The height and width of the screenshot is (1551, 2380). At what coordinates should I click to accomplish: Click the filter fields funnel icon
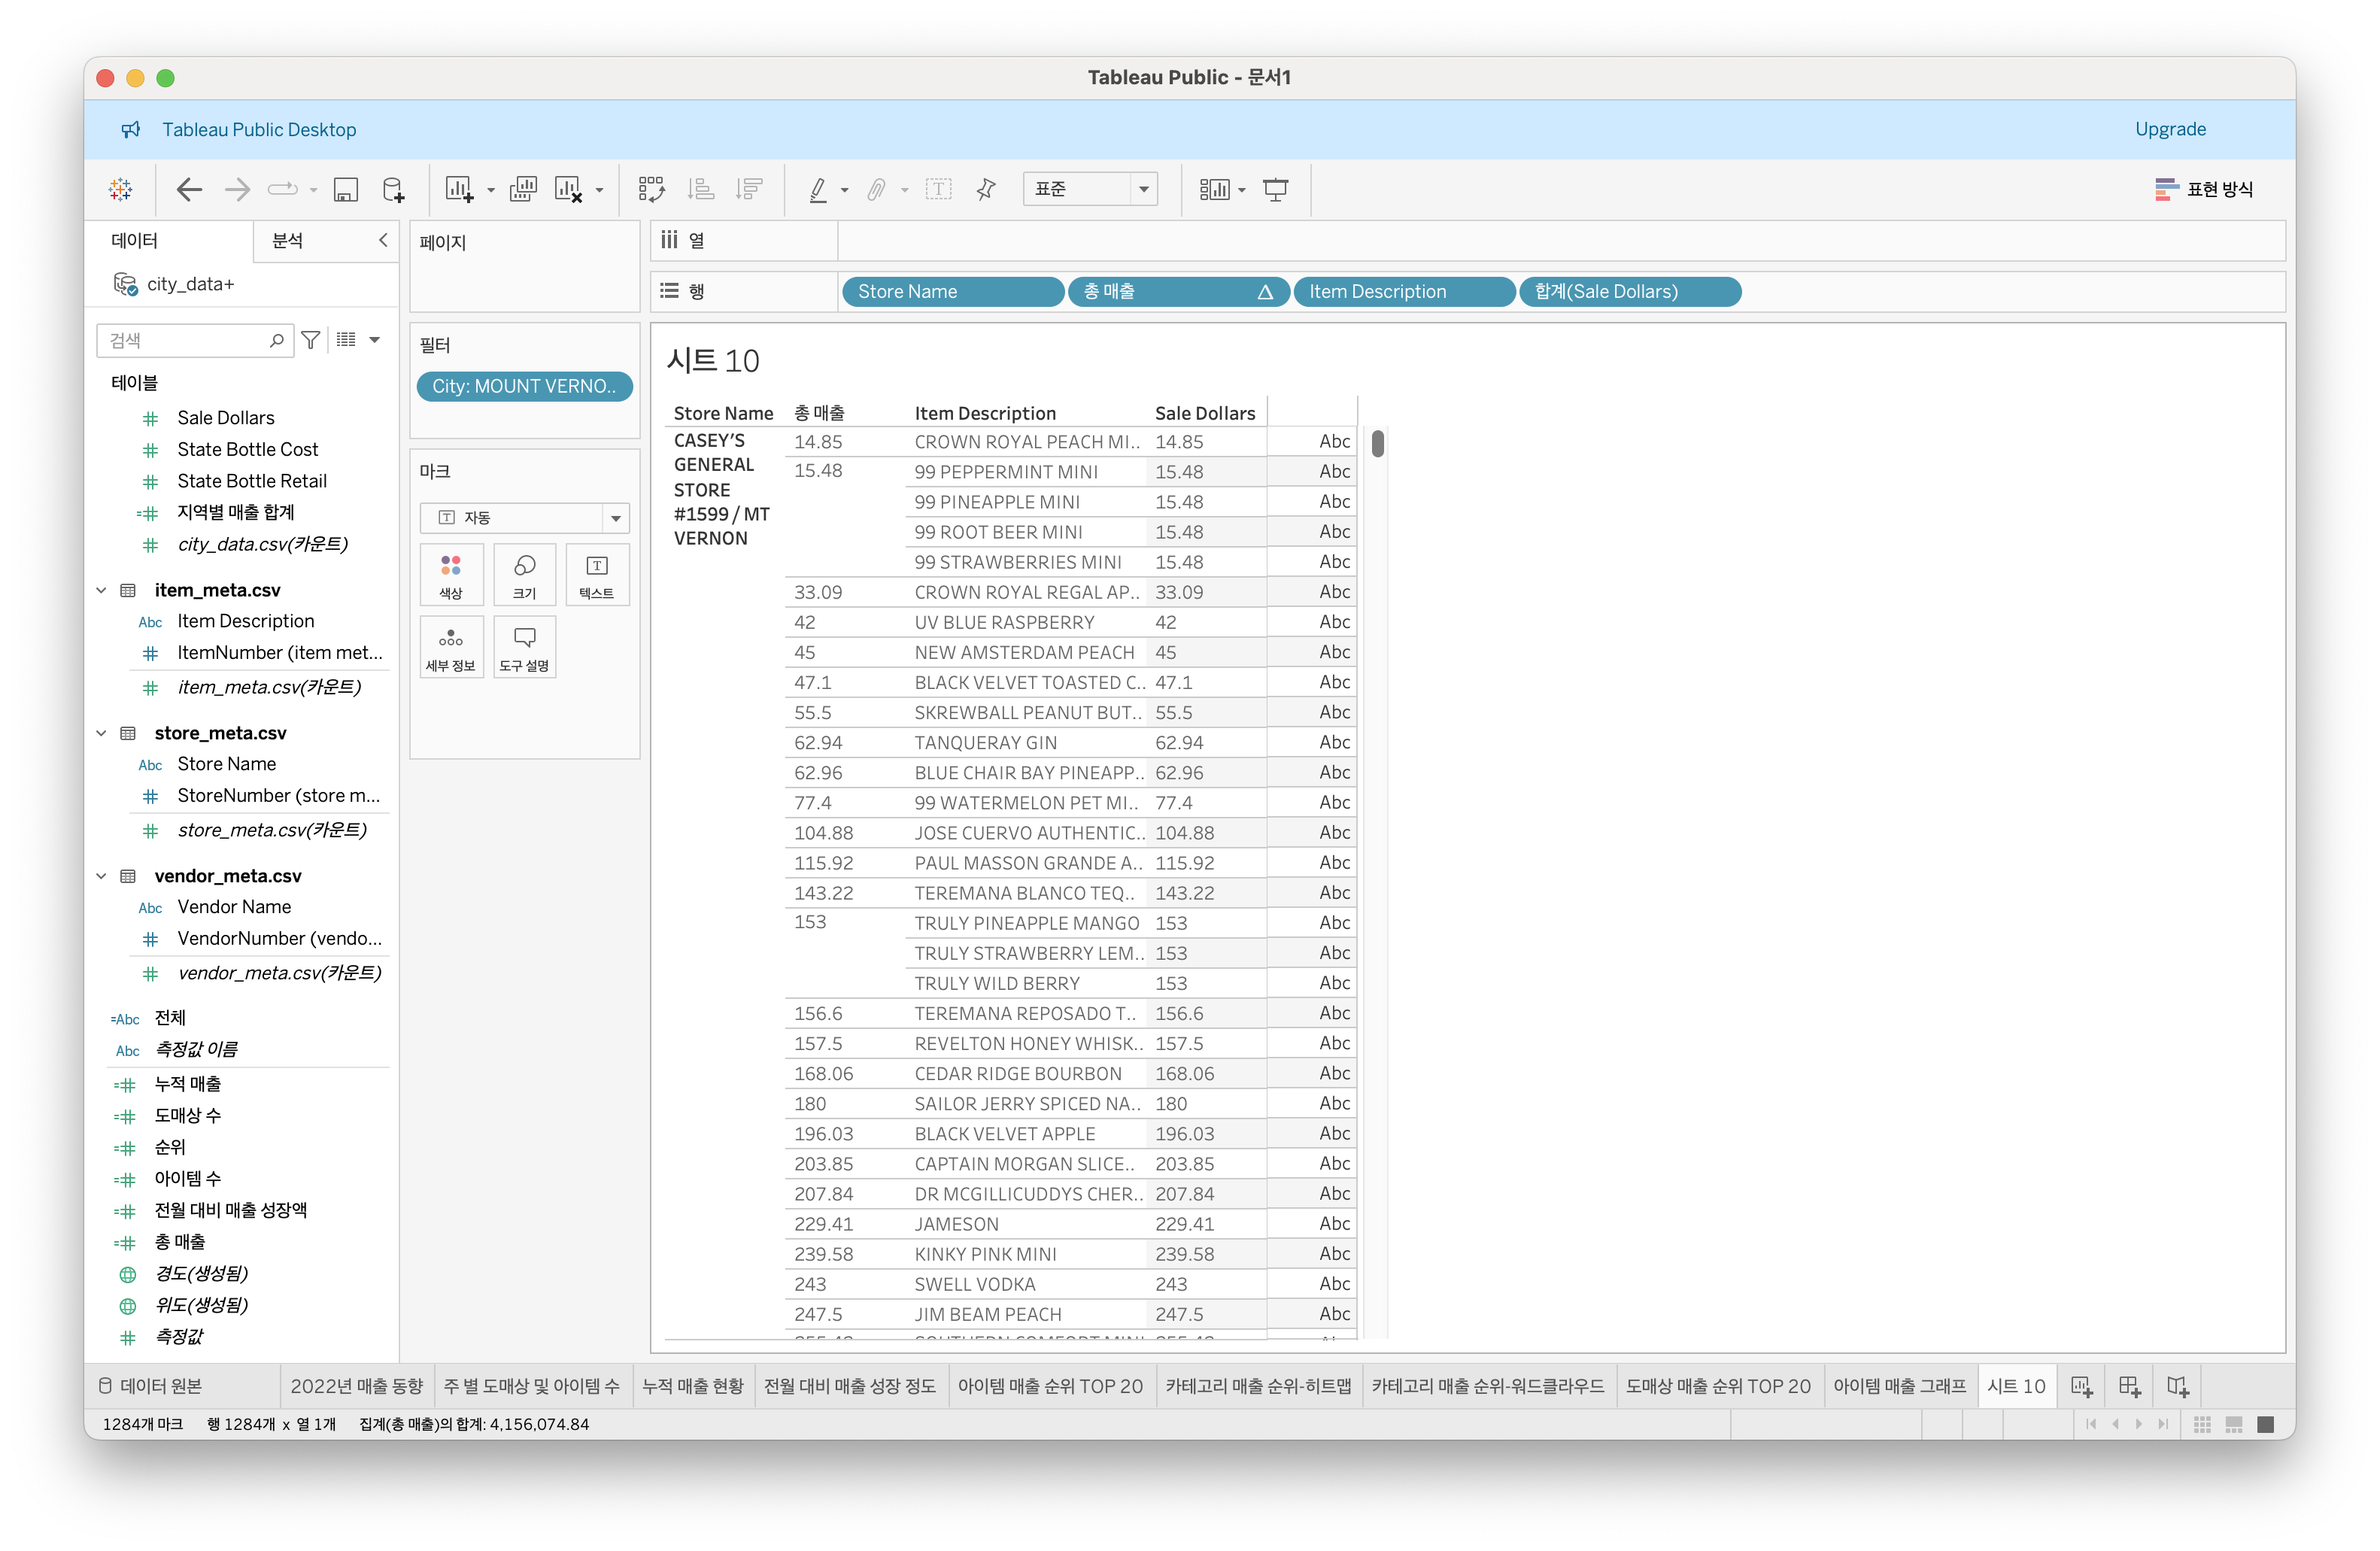(311, 340)
